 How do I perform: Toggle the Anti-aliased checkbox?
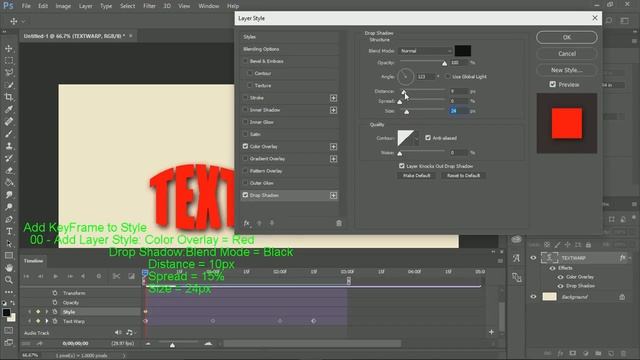point(428,138)
